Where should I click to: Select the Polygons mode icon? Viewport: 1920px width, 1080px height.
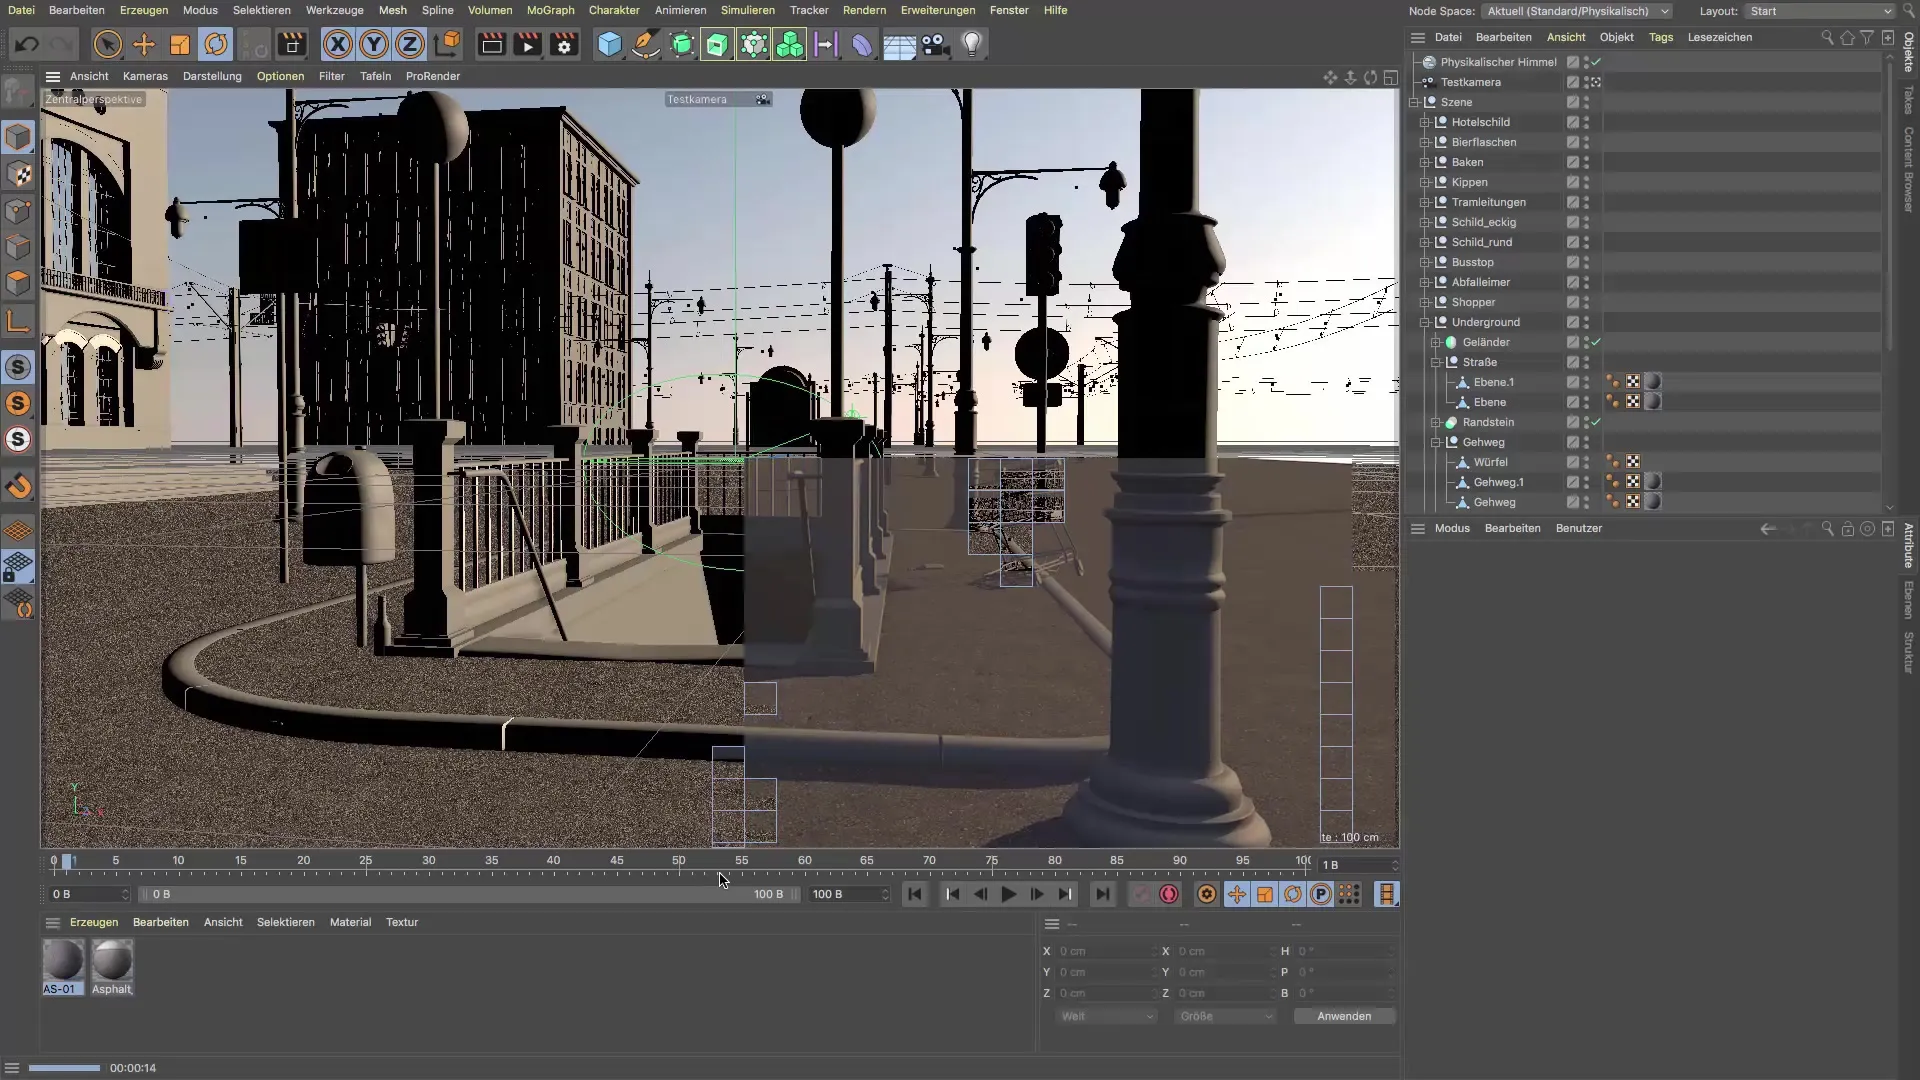19,282
